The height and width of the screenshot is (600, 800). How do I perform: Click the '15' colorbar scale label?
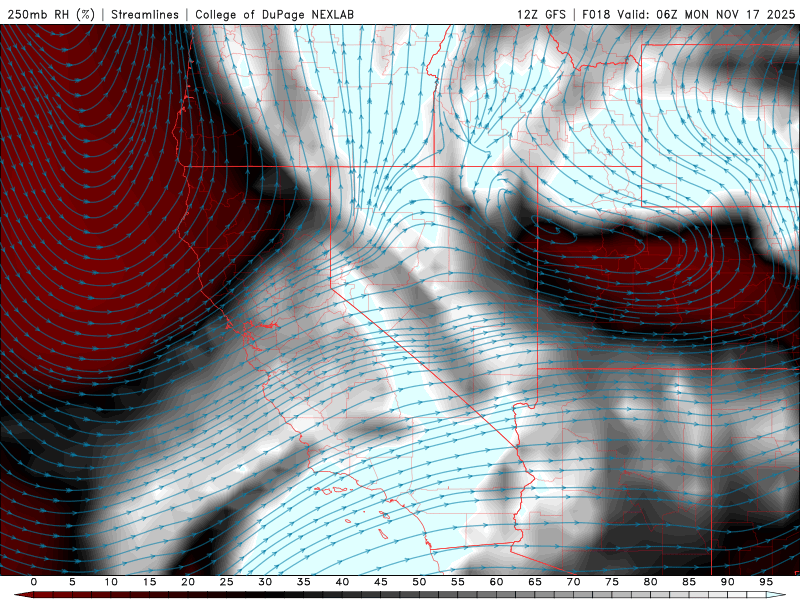pyautogui.click(x=149, y=582)
